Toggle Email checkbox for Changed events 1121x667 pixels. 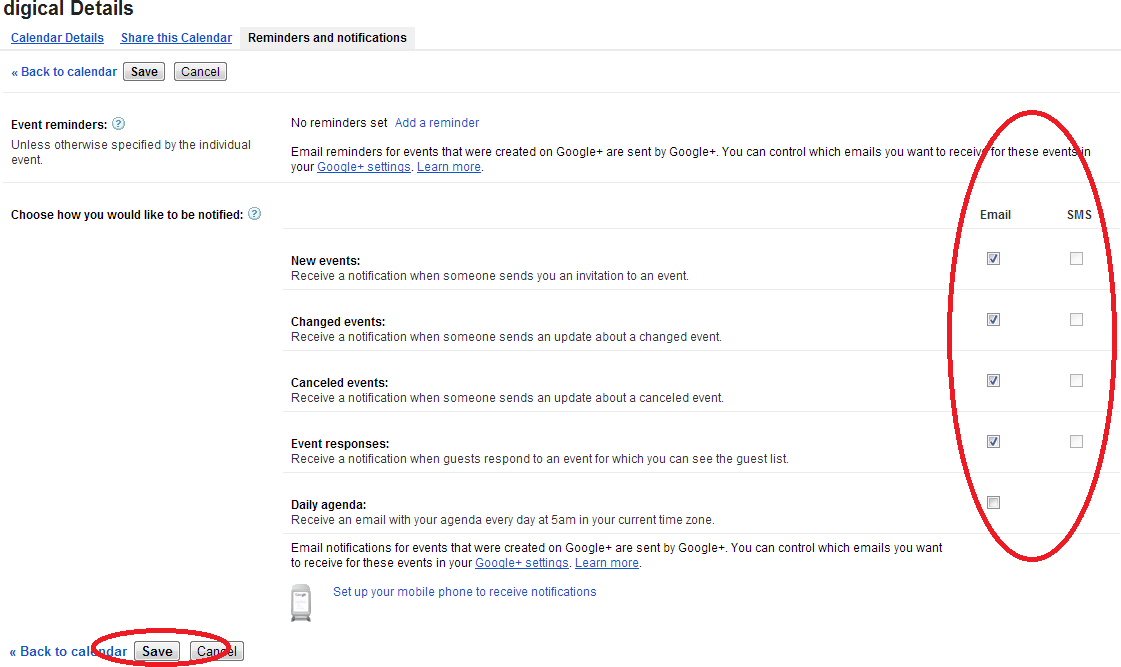coord(993,320)
